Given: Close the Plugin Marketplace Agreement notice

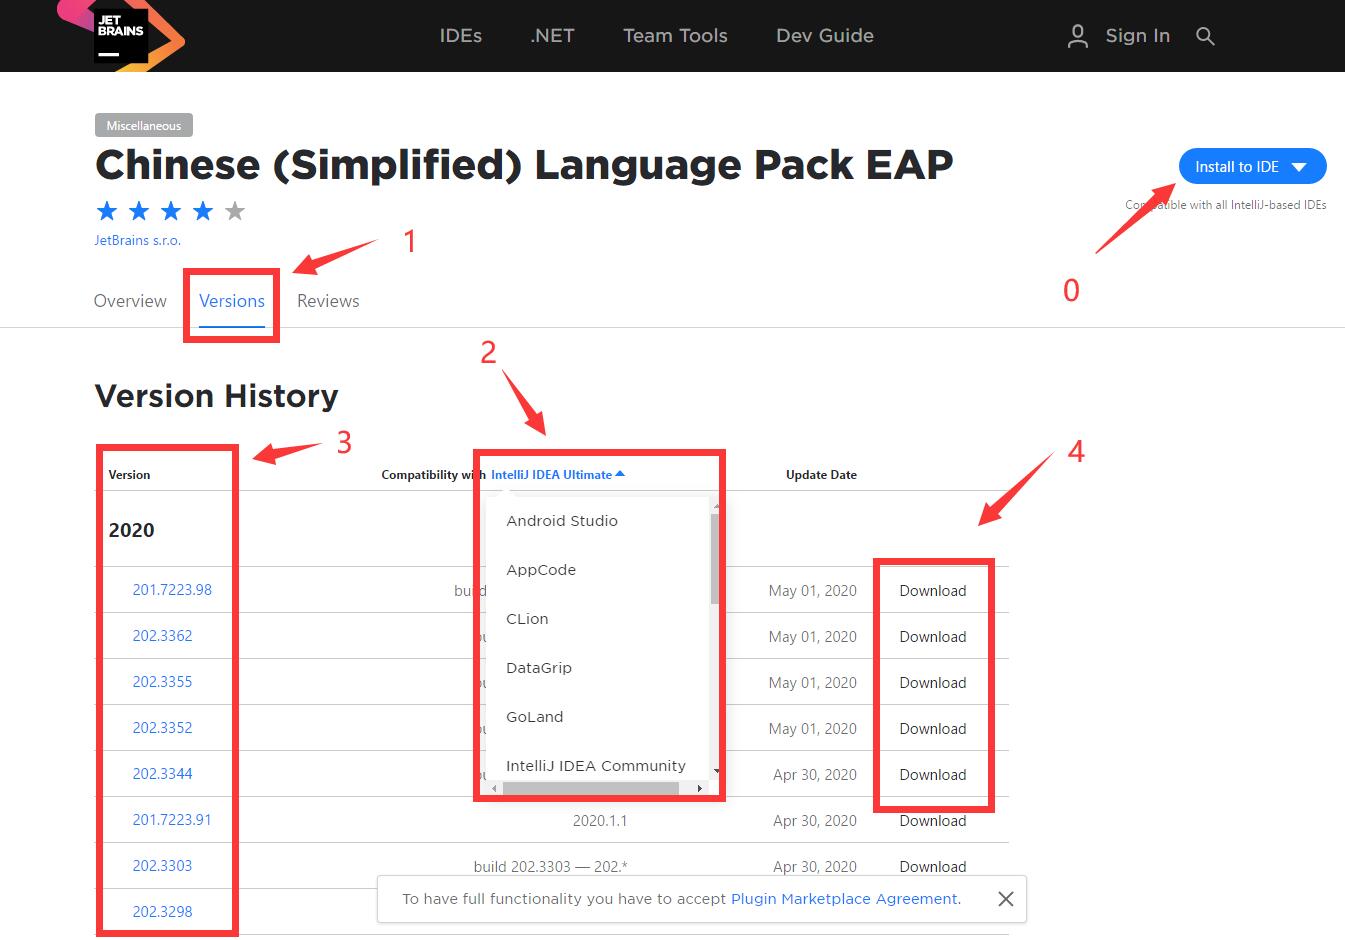Looking at the screenshot, I should coord(1006,899).
